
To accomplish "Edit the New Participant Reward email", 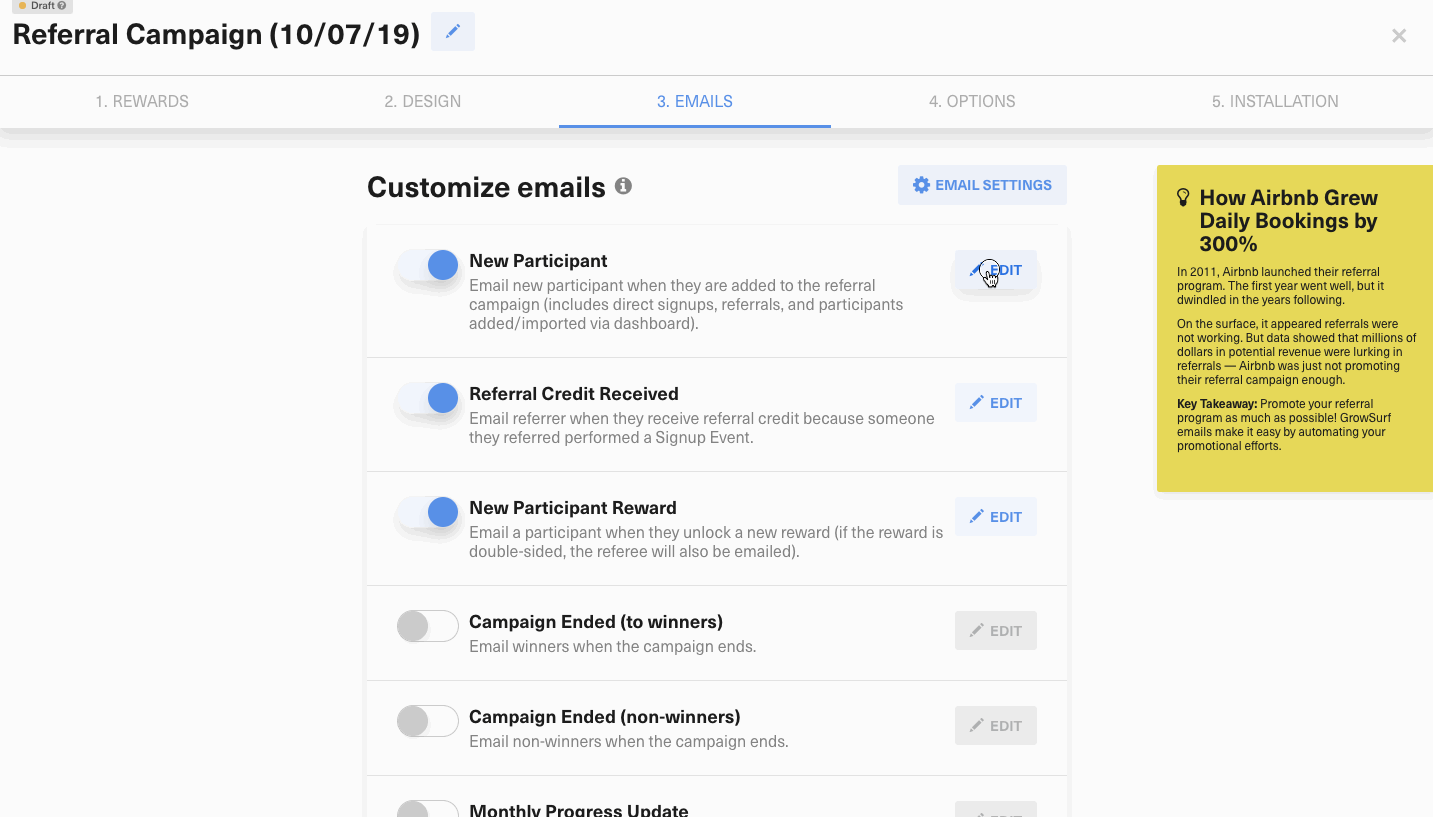I will (x=996, y=517).
